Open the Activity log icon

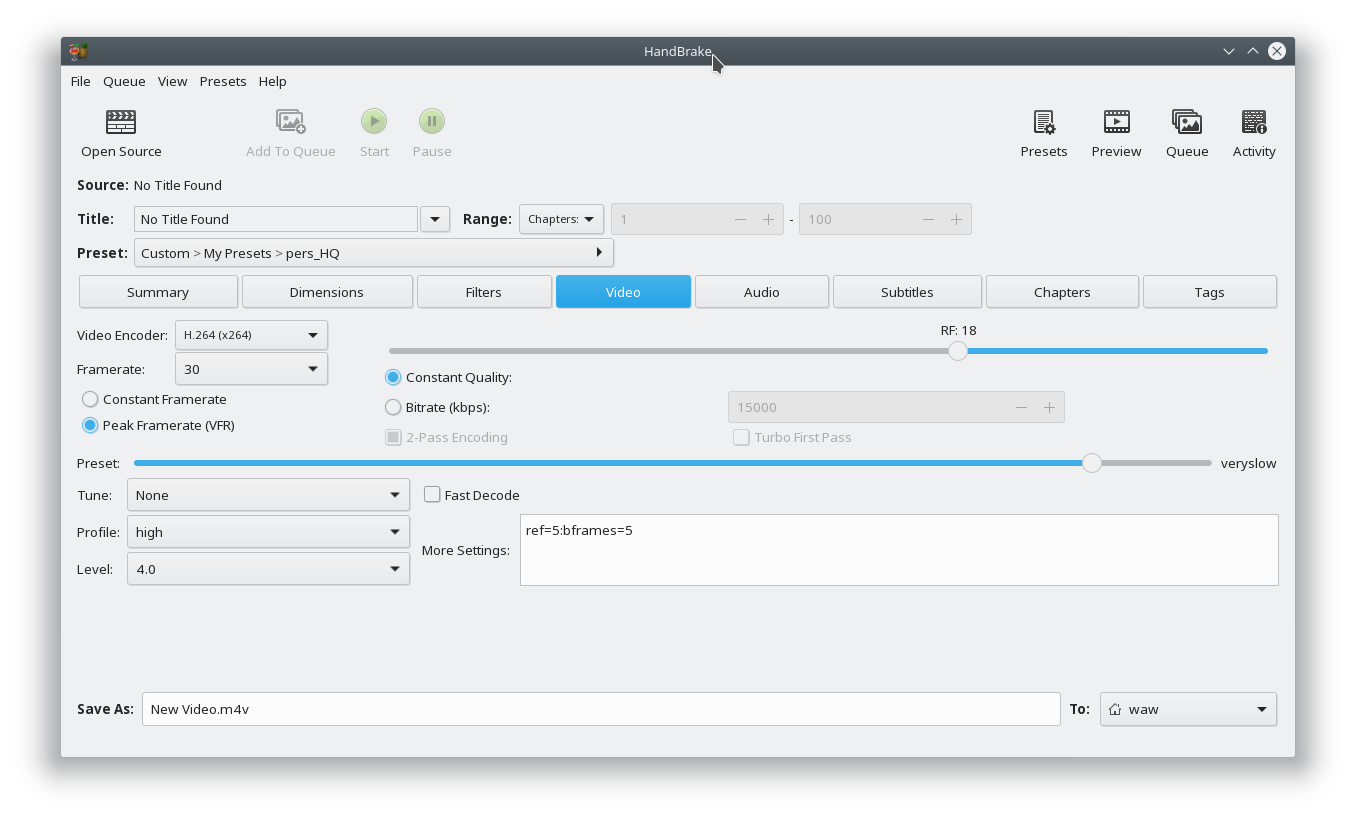click(1254, 122)
